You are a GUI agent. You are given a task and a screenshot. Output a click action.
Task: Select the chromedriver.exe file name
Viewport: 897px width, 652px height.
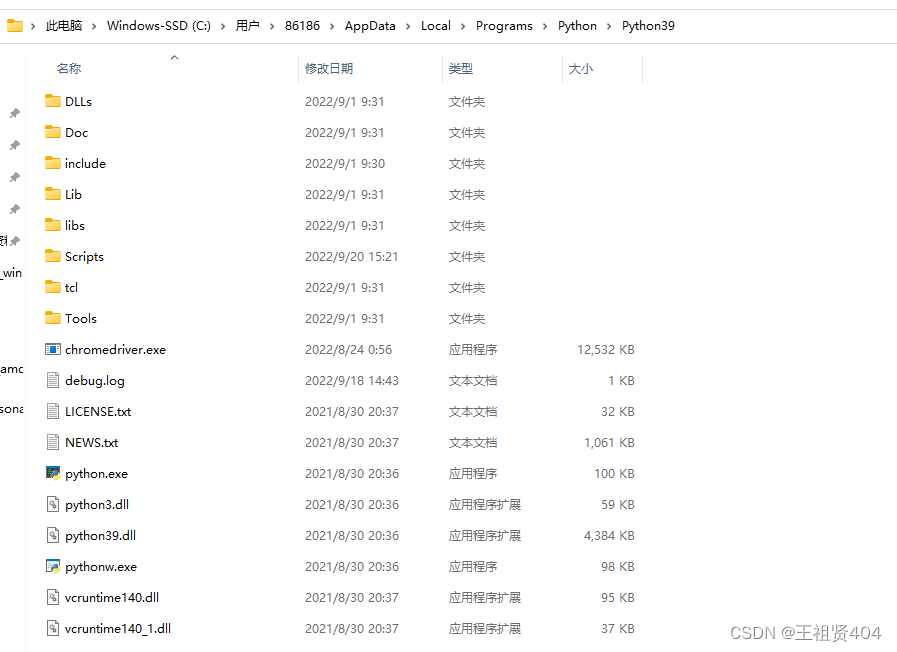point(115,349)
